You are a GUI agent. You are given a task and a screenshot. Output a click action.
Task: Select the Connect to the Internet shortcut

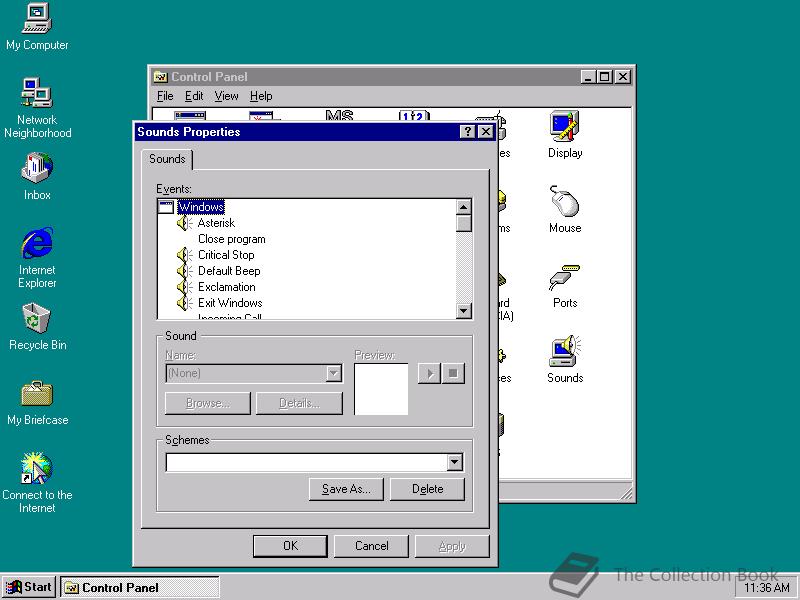coord(37,482)
